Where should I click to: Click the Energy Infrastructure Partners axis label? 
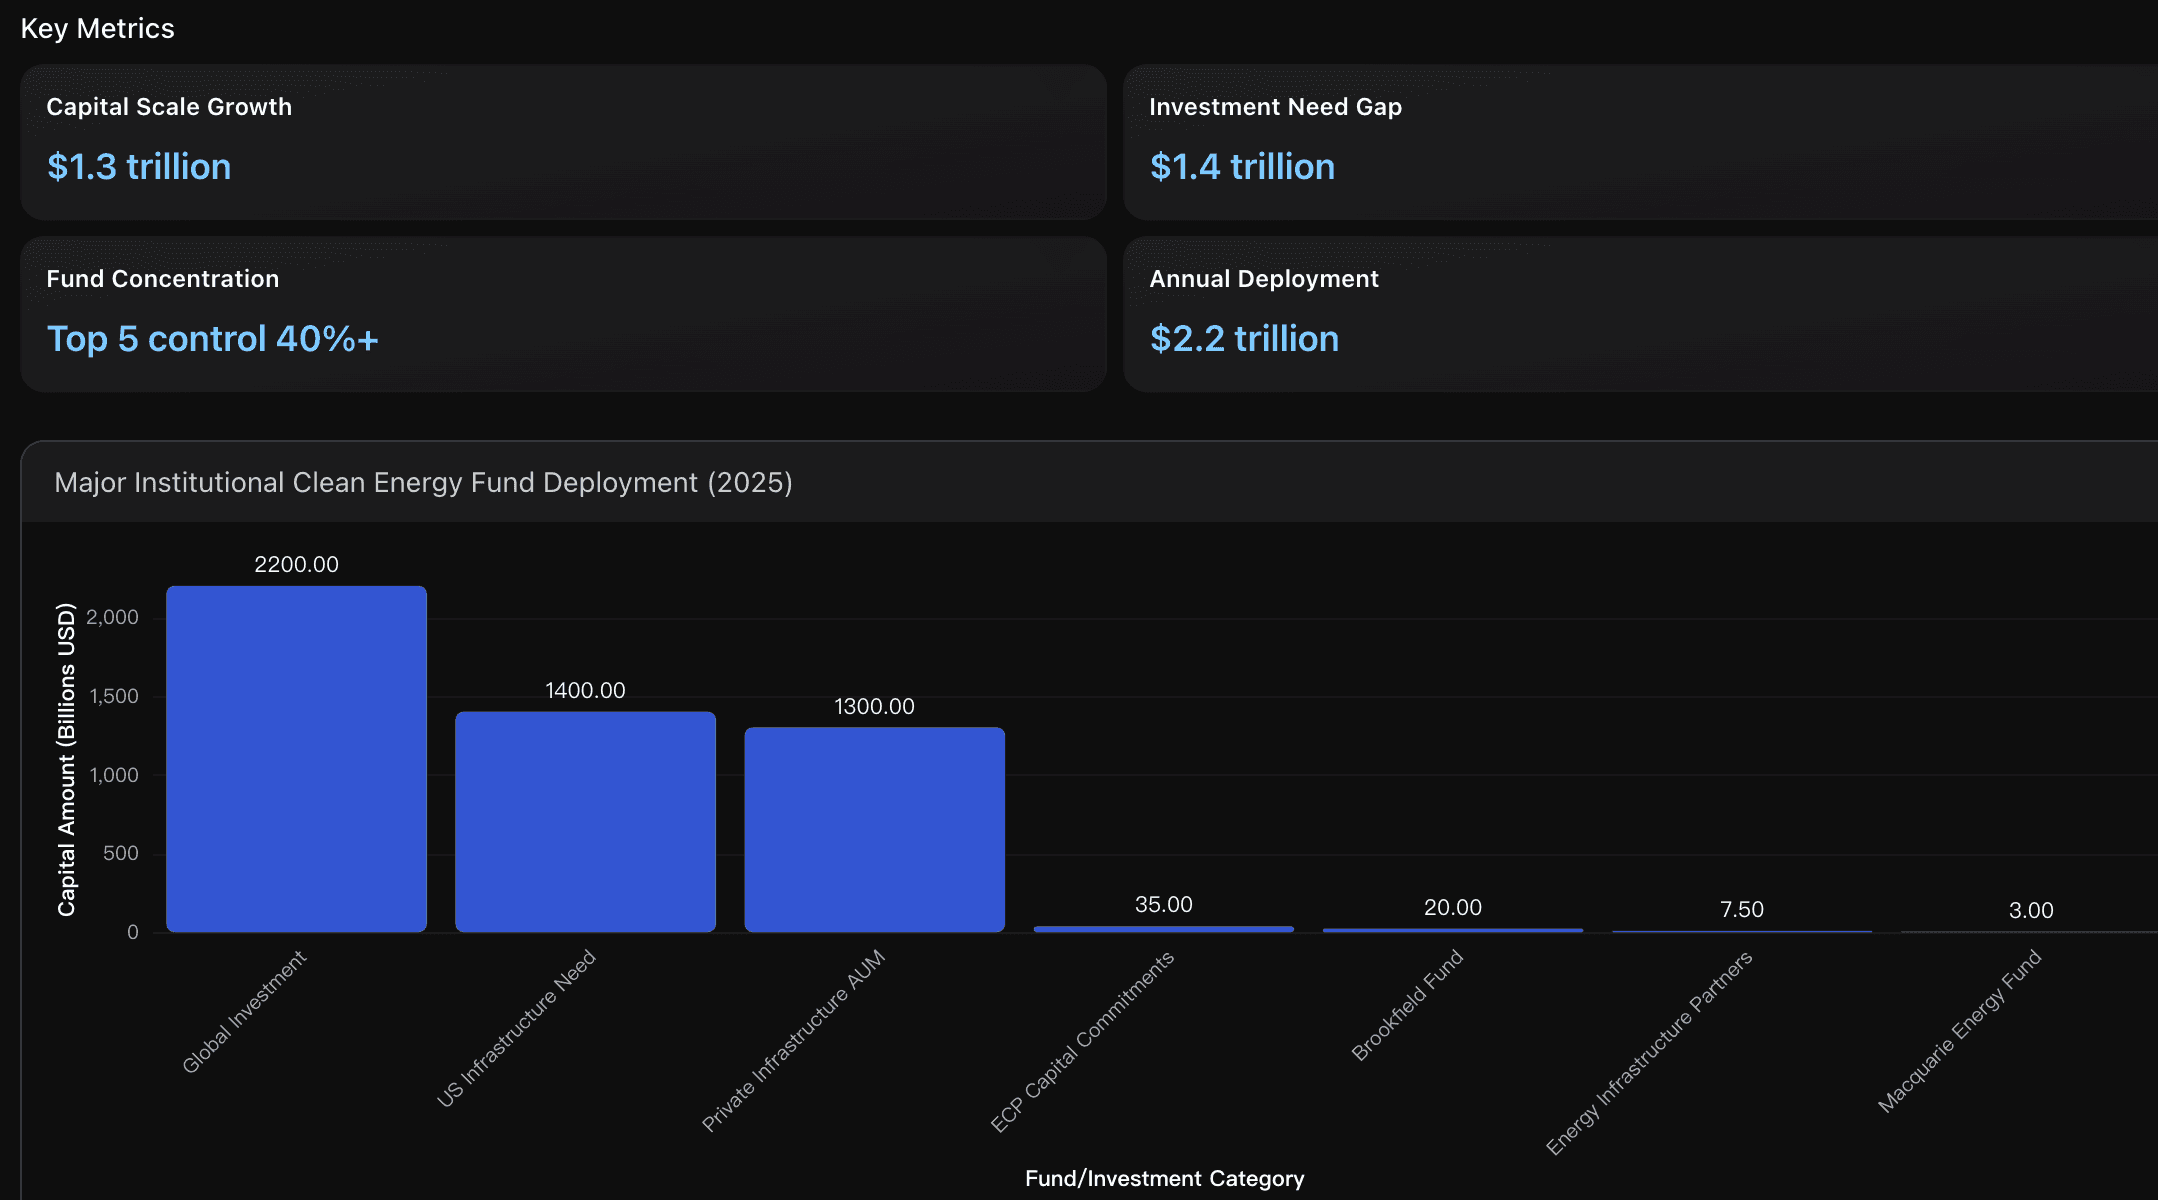(x=1649, y=1053)
